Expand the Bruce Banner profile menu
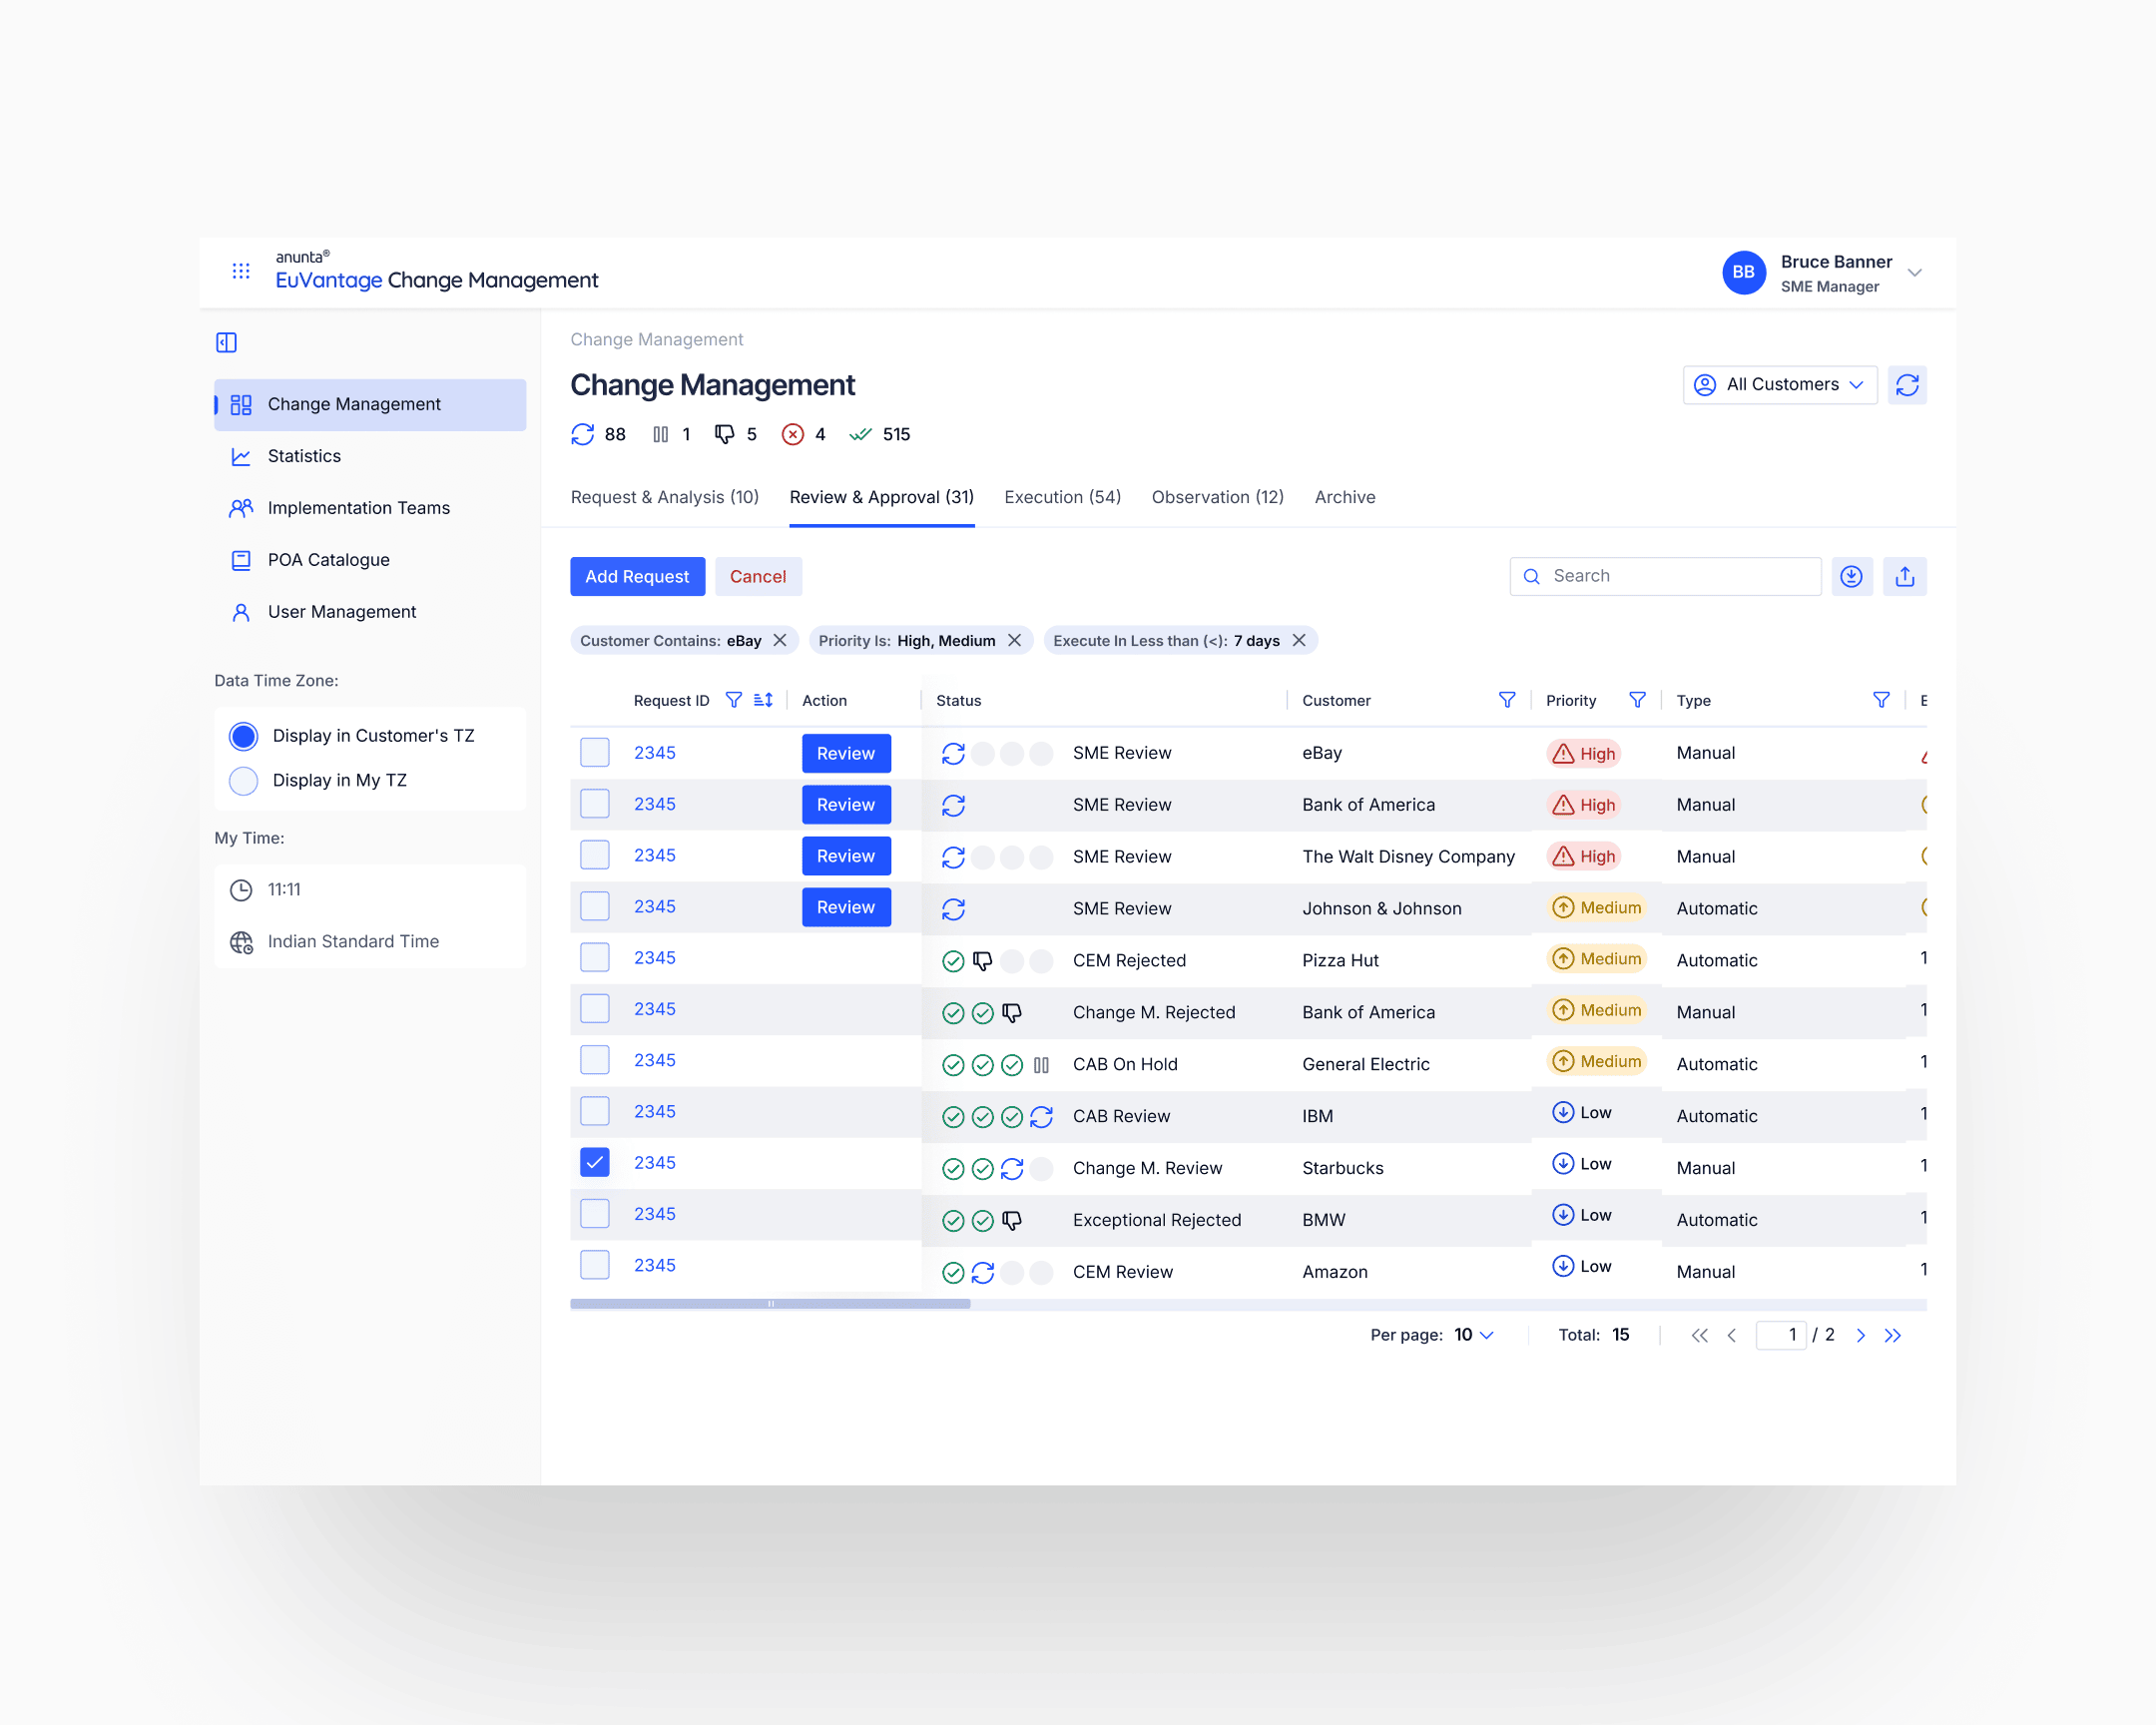Viewport: 2156px width, 1725px height. click(1915, 272)
